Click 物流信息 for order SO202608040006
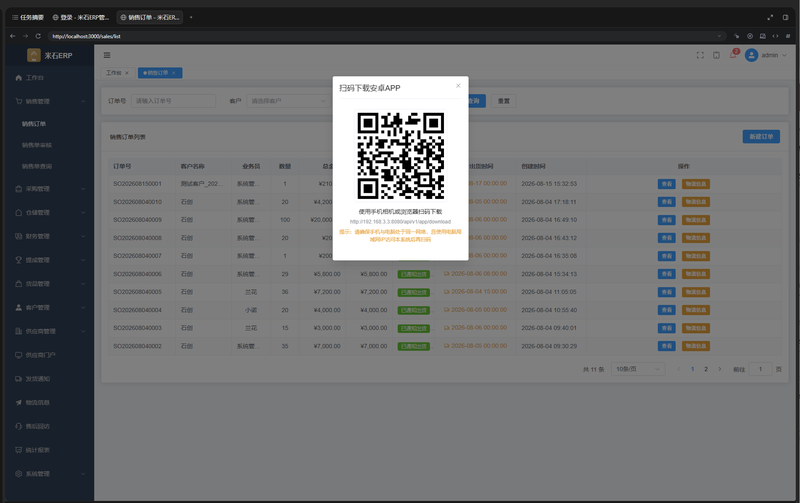 click(696, 274)
